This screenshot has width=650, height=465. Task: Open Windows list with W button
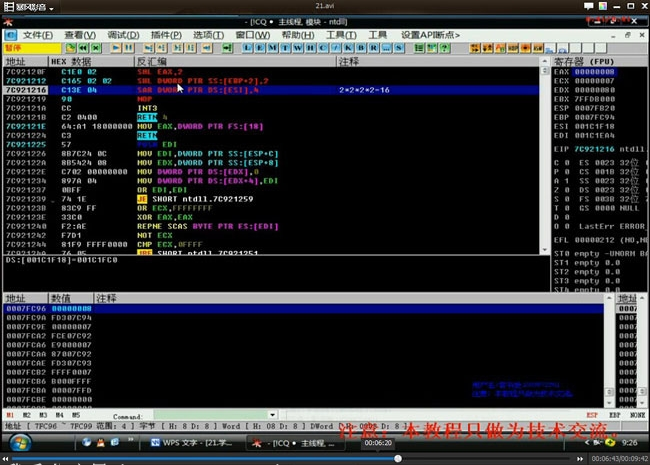298,48
